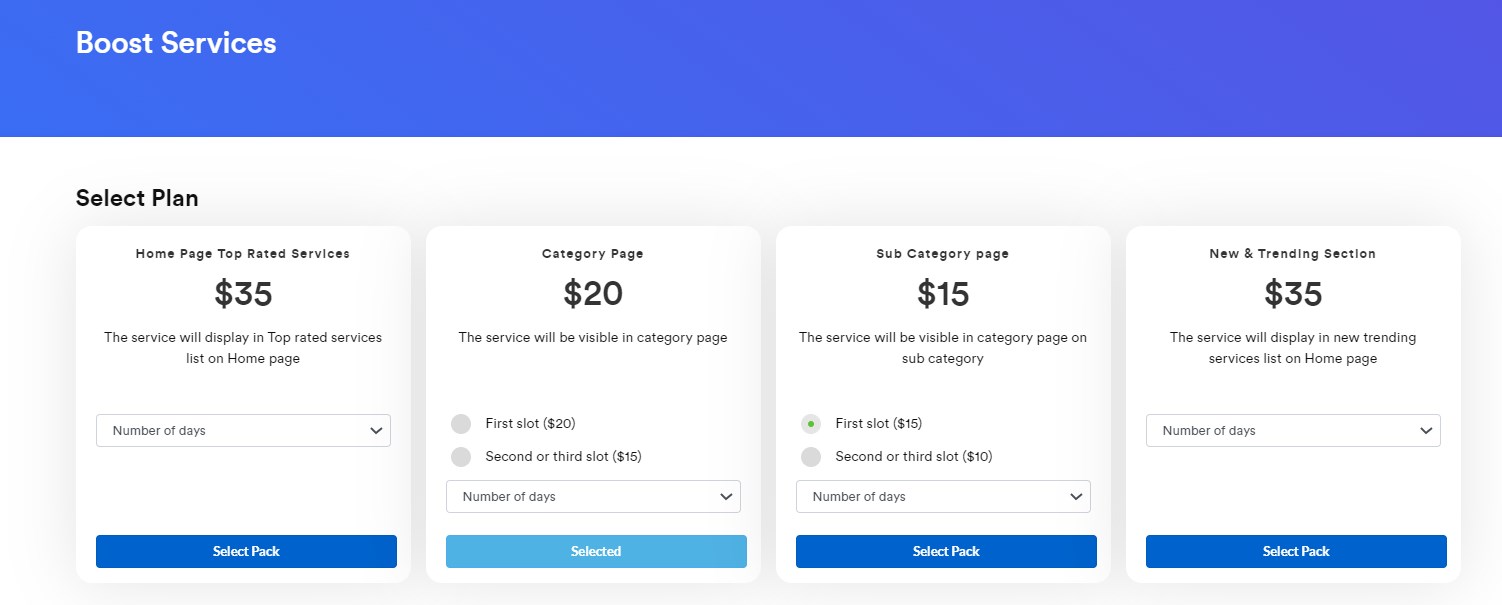Select Pack for Sub Category page plan

pyautogui.click(x=946, y=551)
